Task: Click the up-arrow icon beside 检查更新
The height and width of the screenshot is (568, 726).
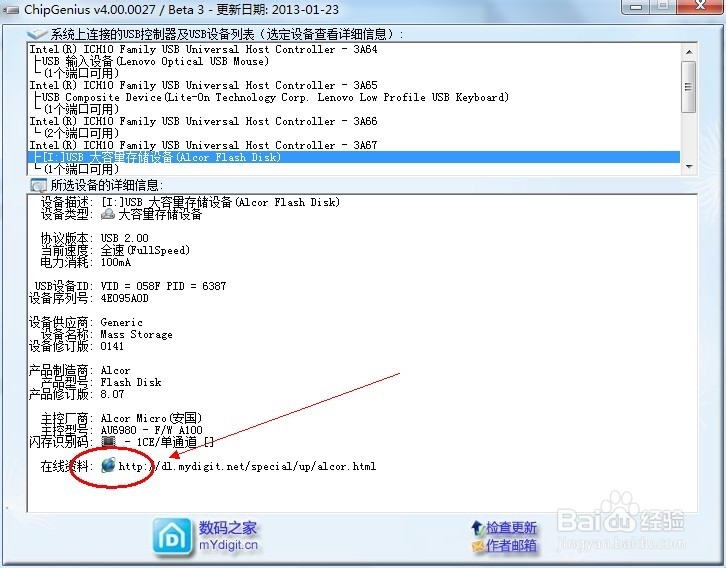Action: coord(477,528)
